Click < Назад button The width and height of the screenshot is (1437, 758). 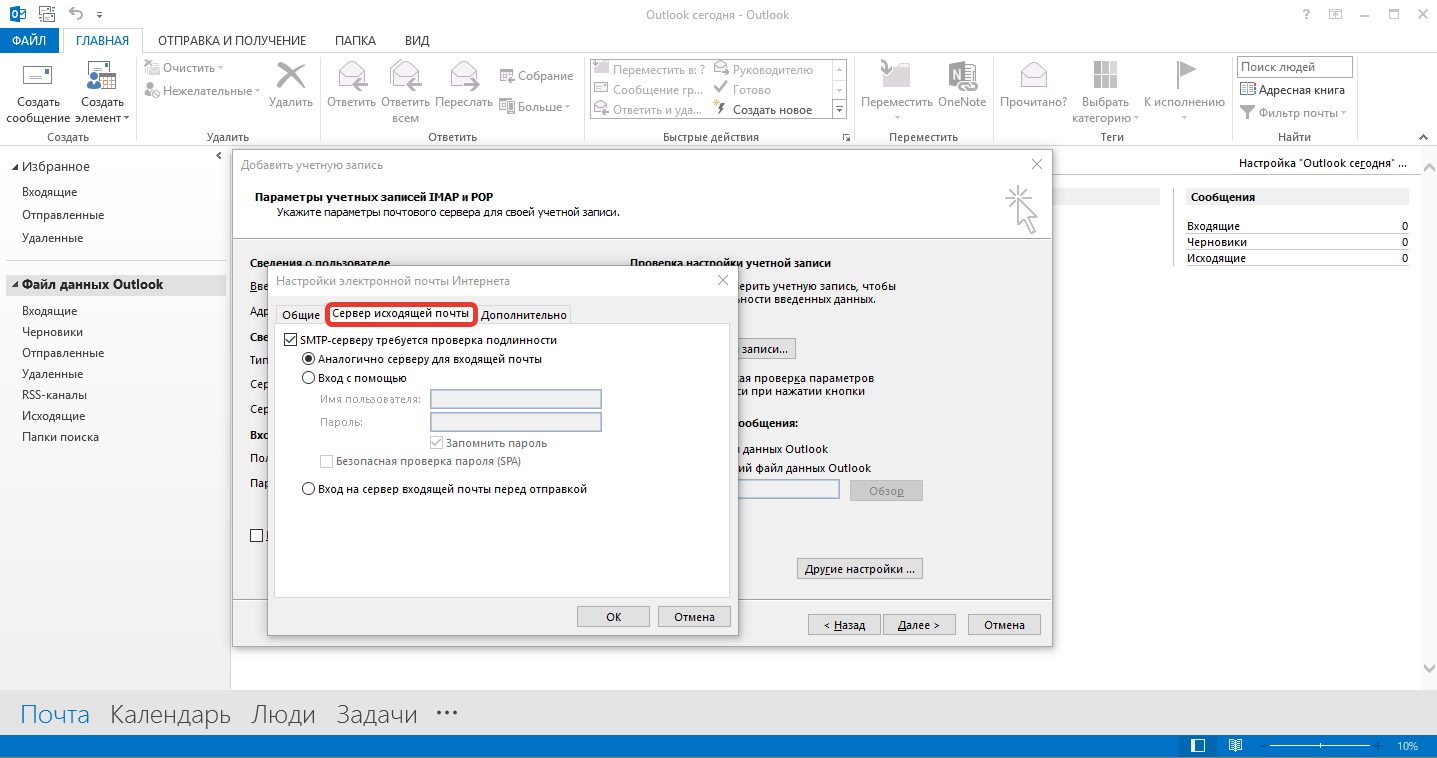[844, 625]
